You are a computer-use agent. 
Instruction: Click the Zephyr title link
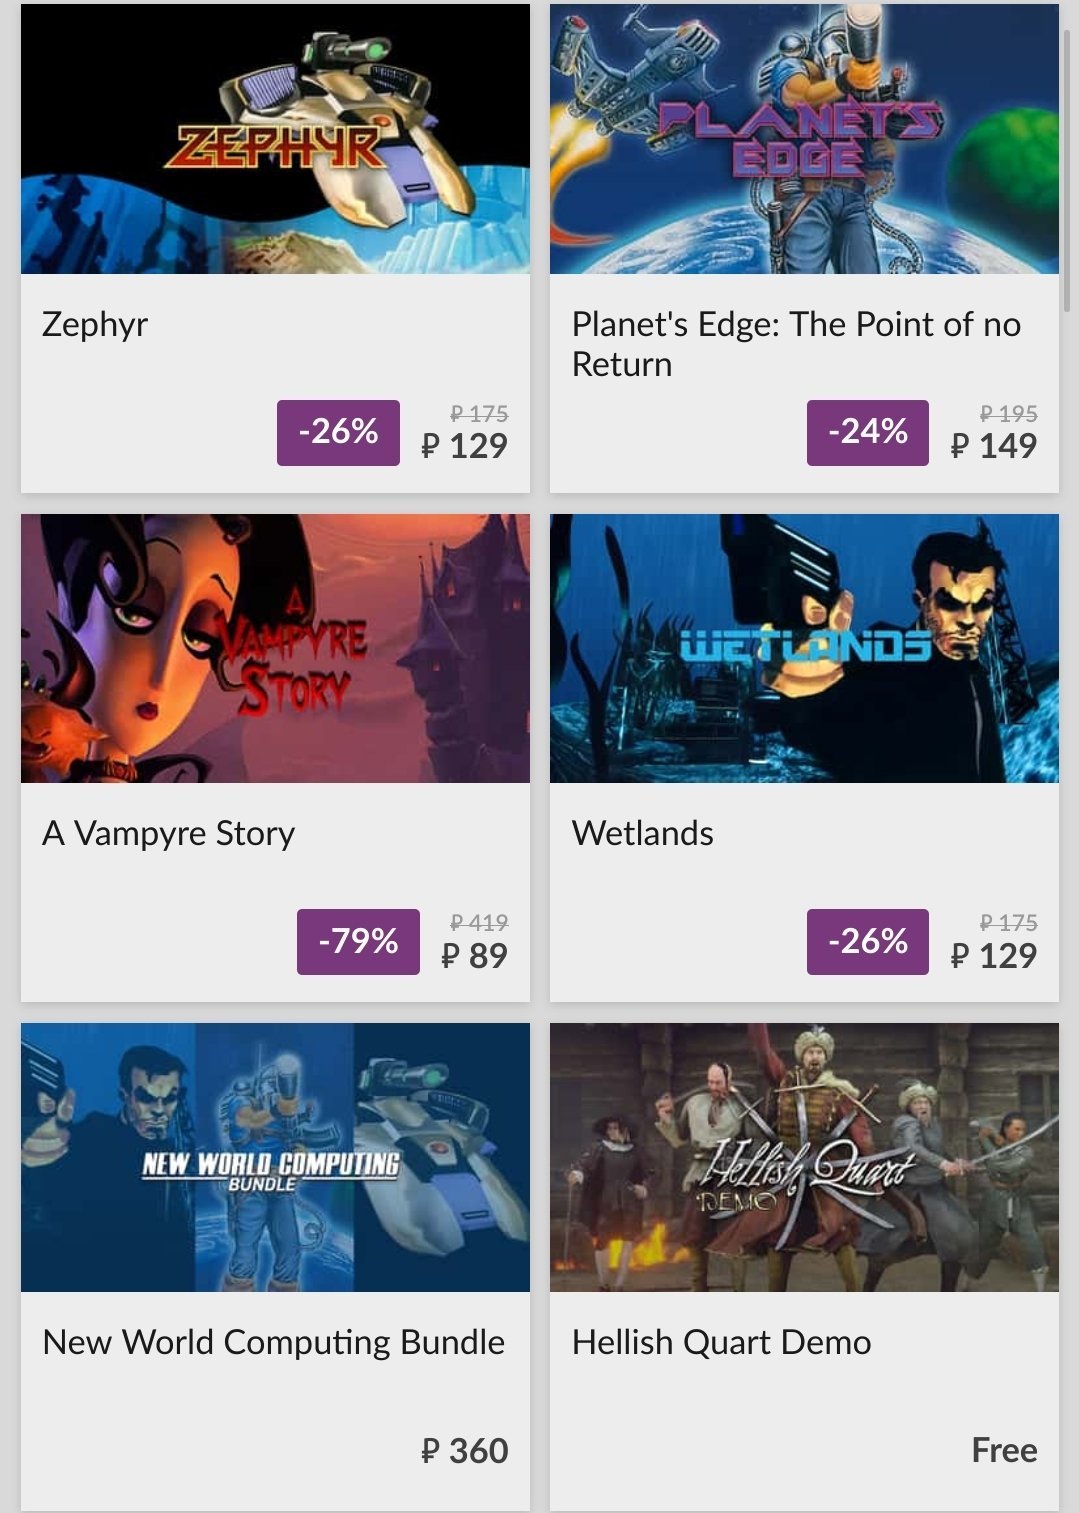[95, 324]
